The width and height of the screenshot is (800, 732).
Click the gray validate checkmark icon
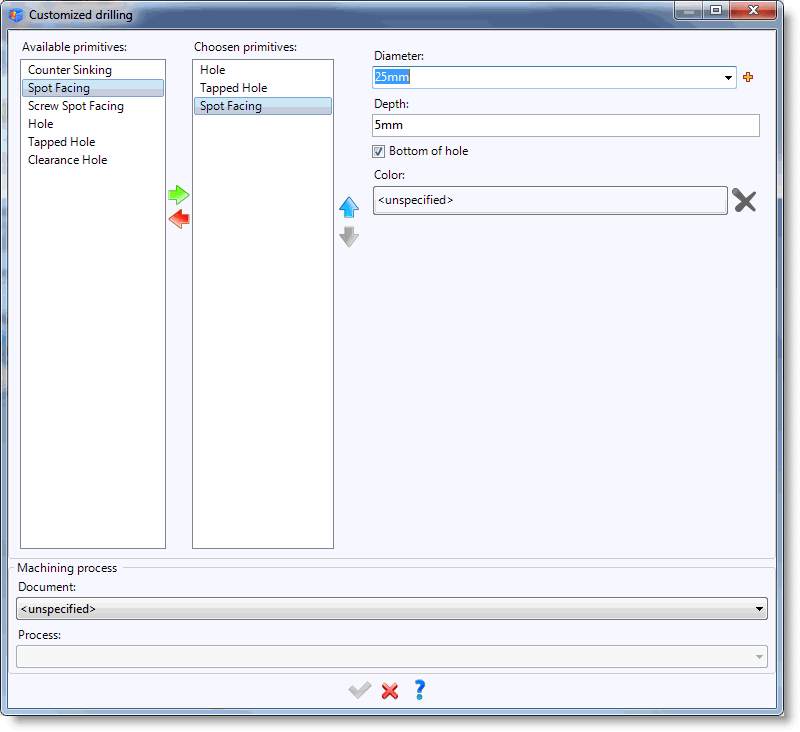359,690
